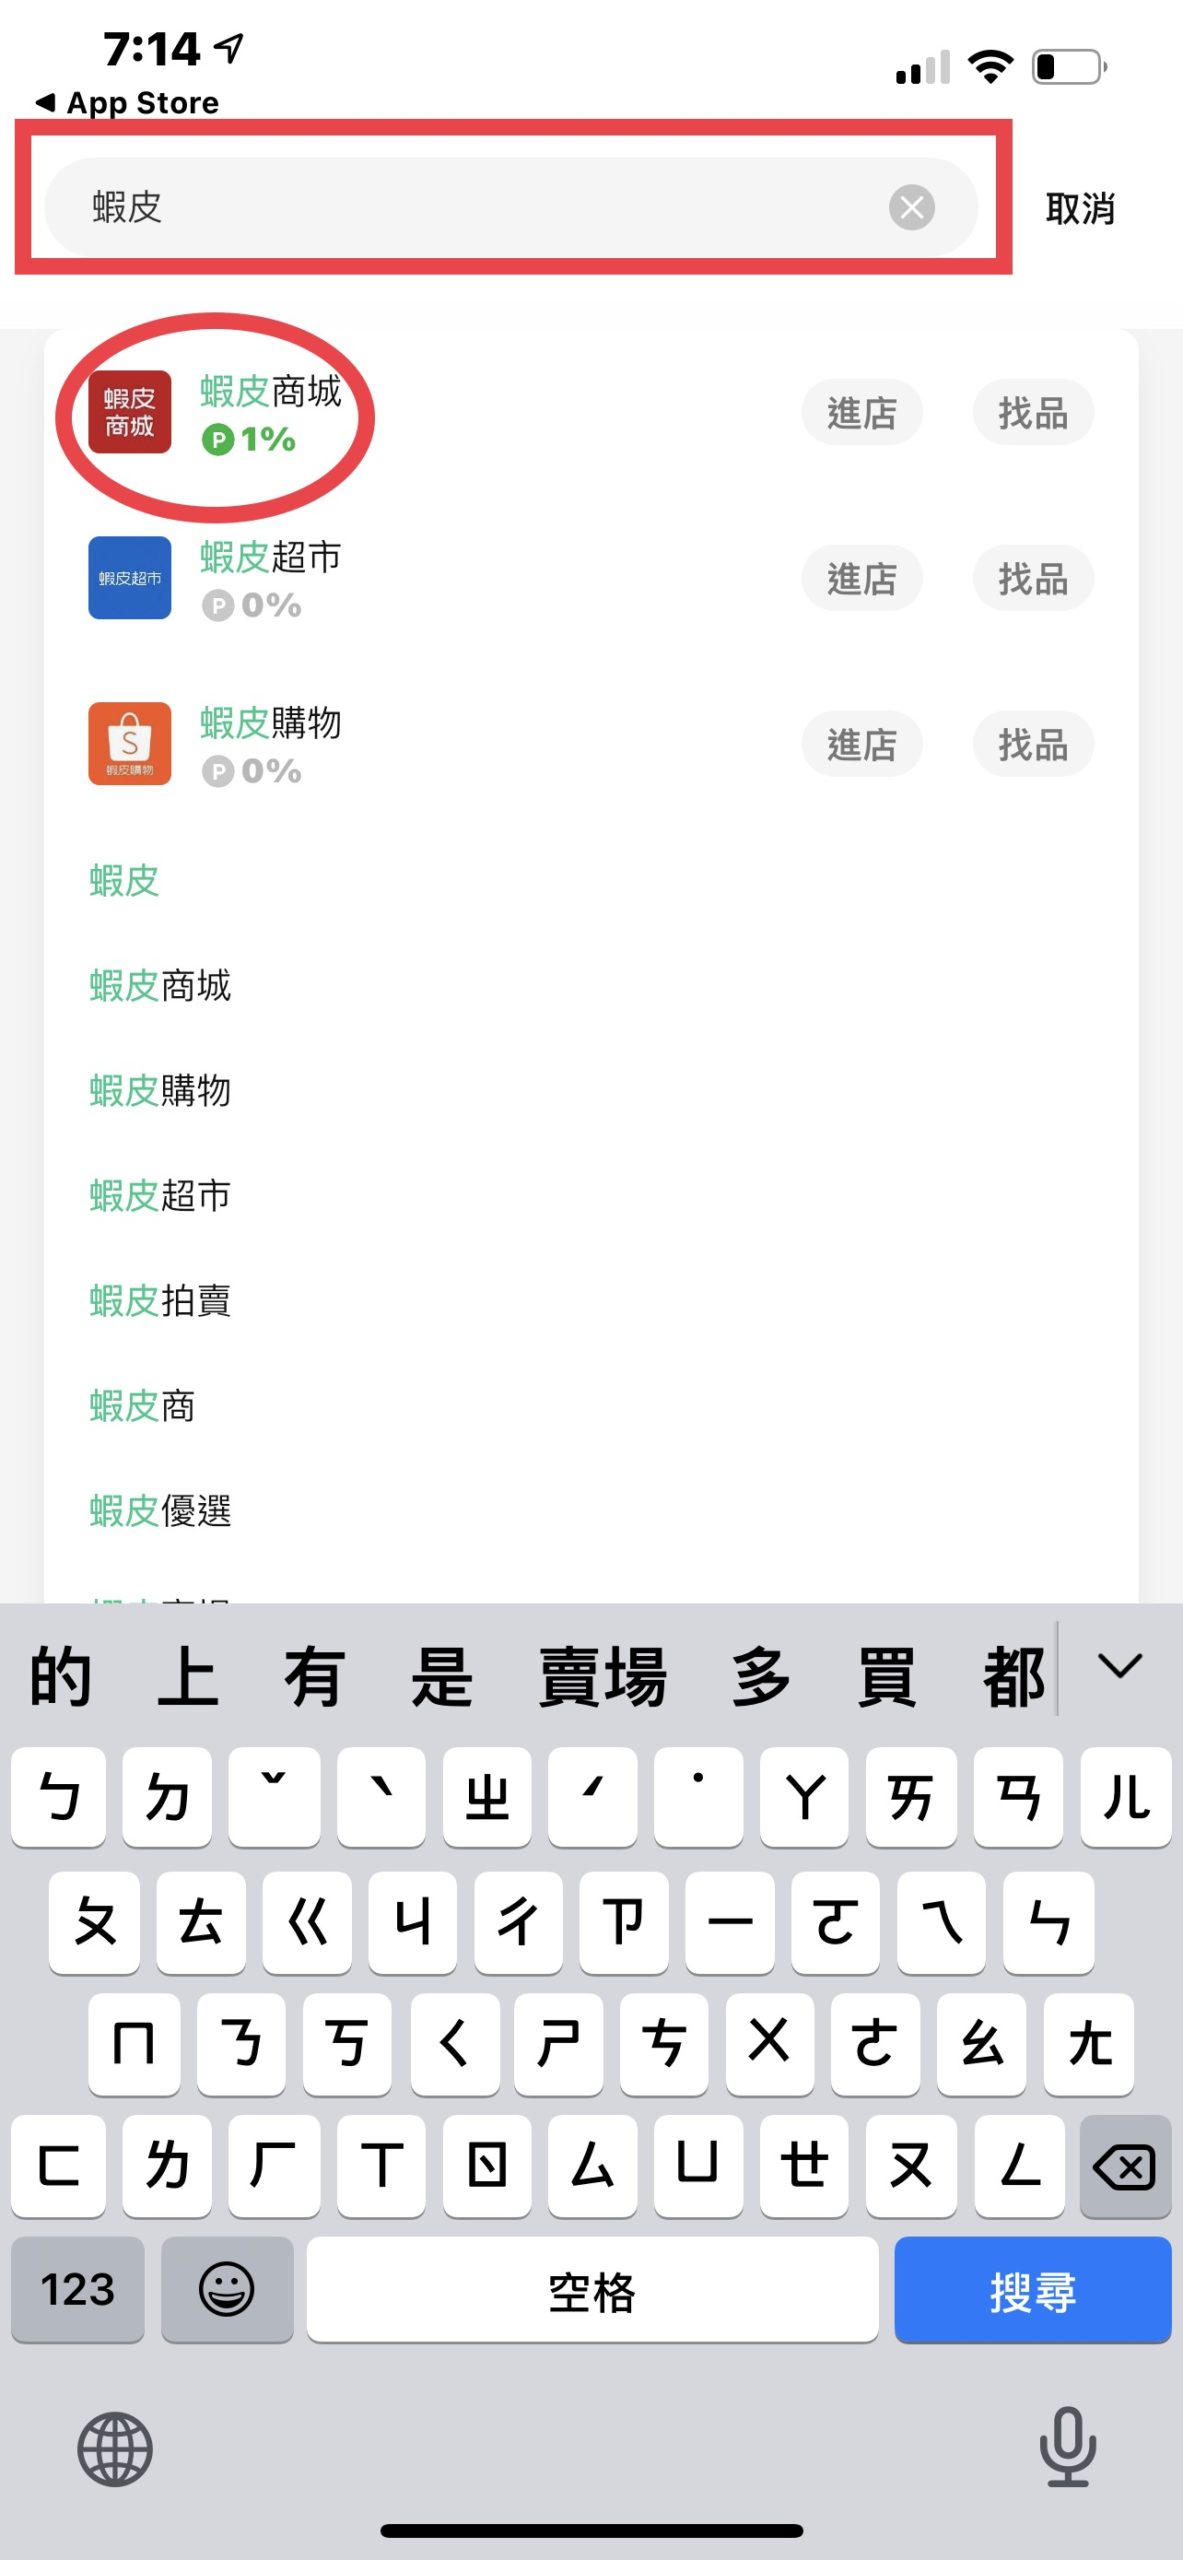Image resolution: width=1183 pixels, height=2560 pixels.
Task: Tap the orange 蝦皮購物 store icon
Action: click(130, 744)
